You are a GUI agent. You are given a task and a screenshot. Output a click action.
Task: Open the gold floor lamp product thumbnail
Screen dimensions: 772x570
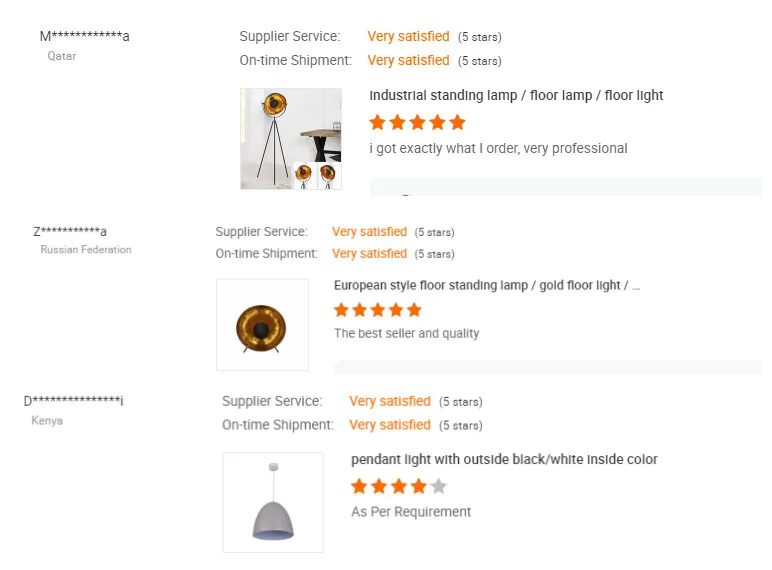click(262, 325)
